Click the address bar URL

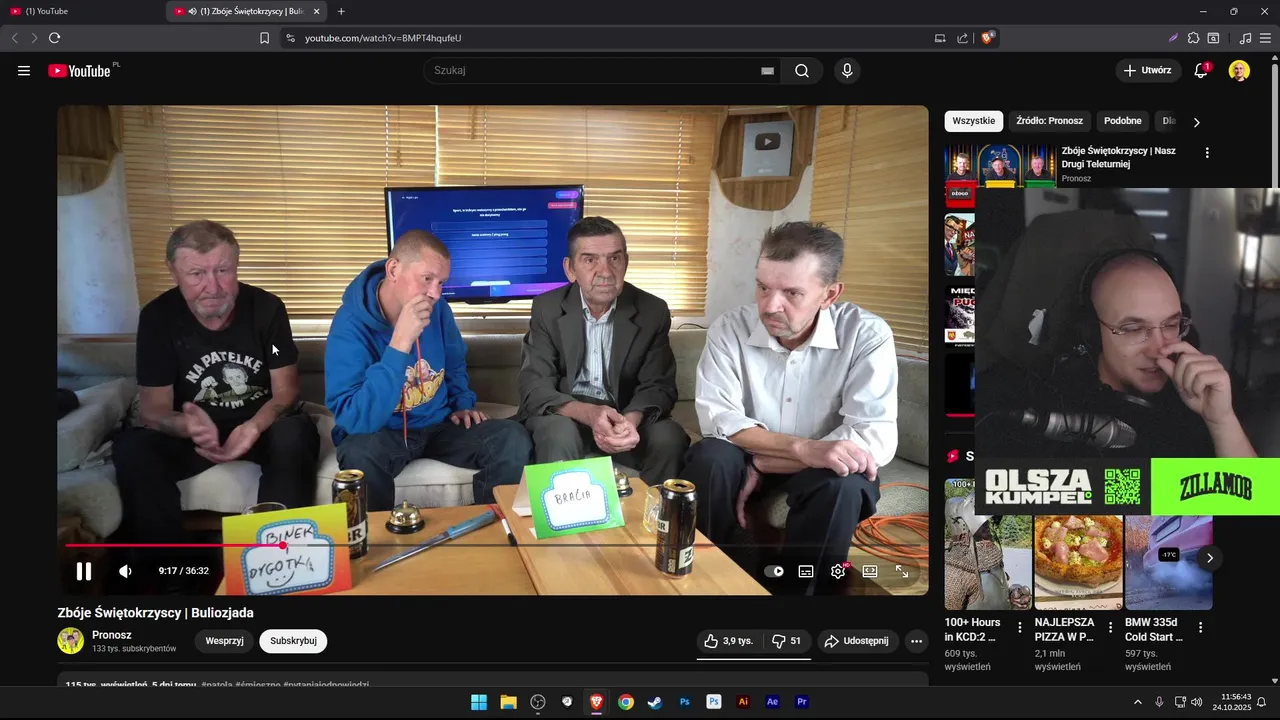click(383, 38)
